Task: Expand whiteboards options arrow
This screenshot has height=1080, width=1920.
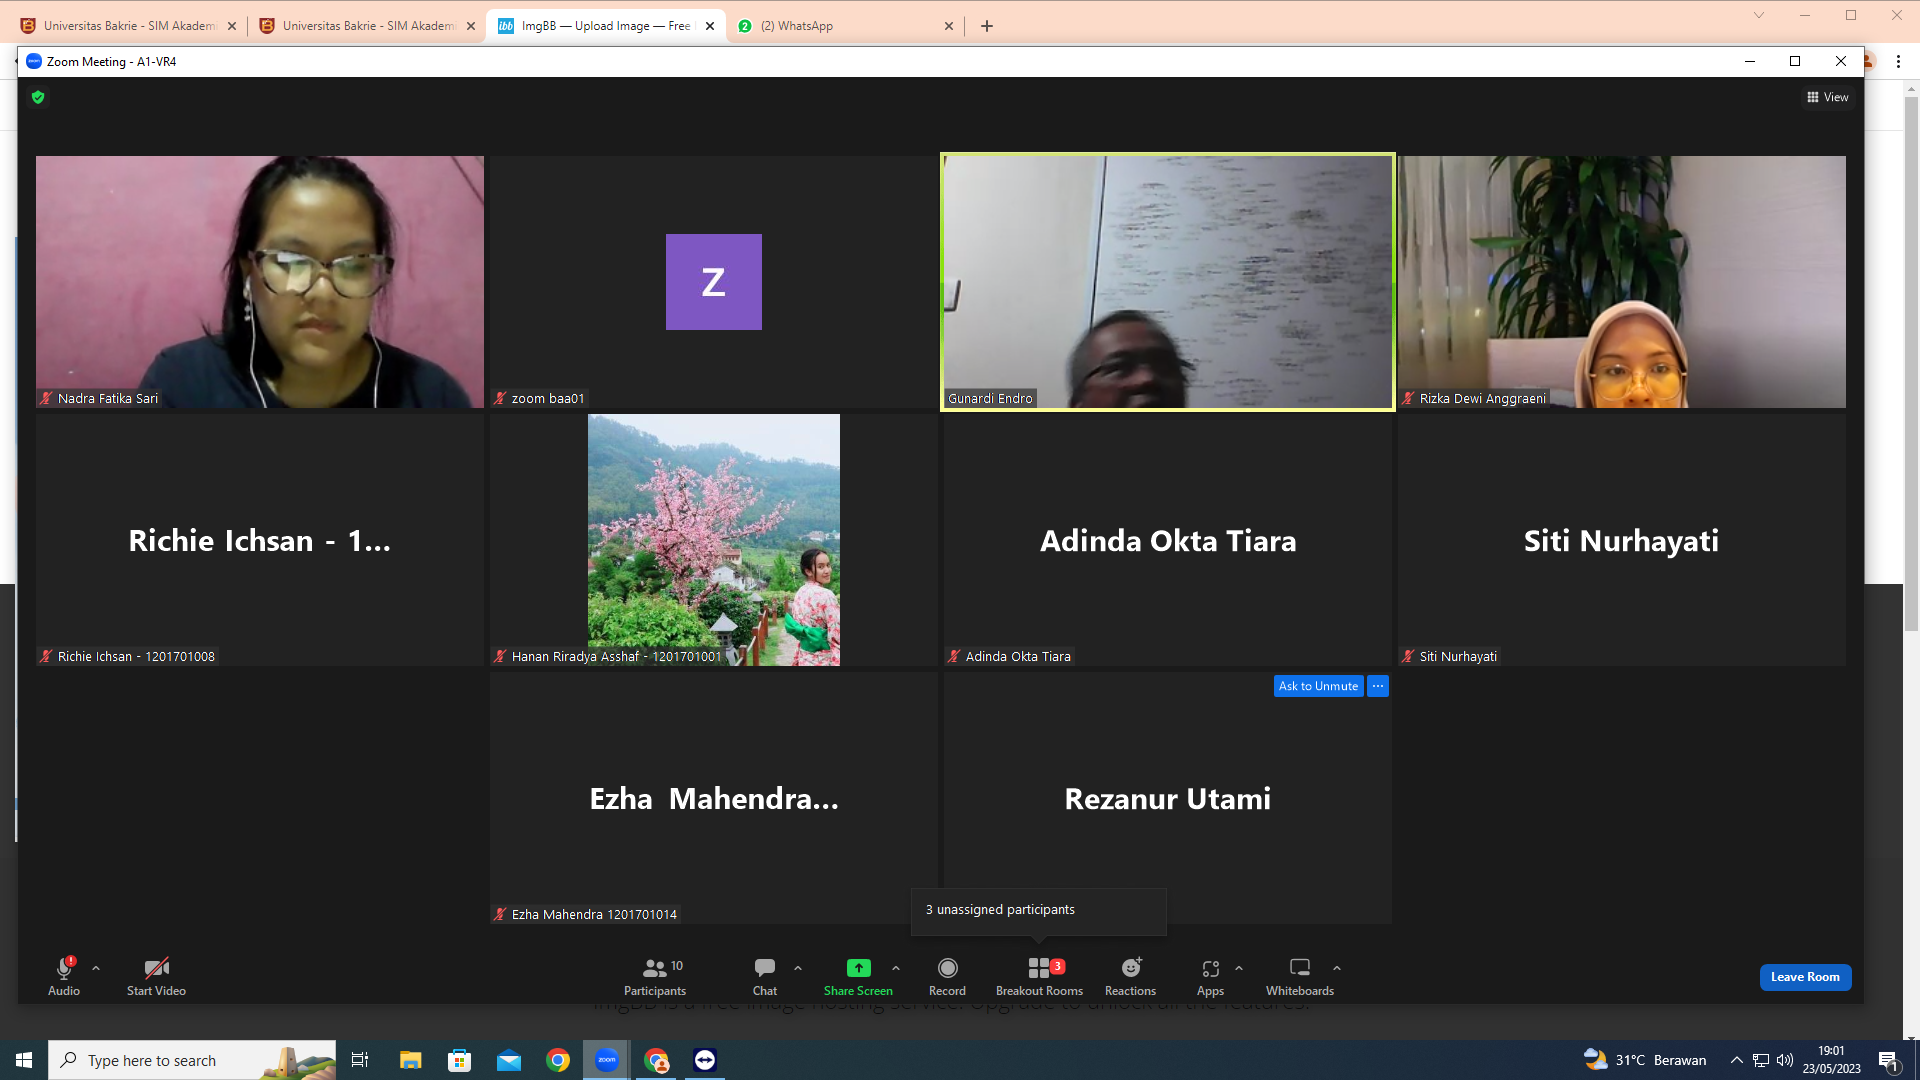Action: [x=1337, y=968]
